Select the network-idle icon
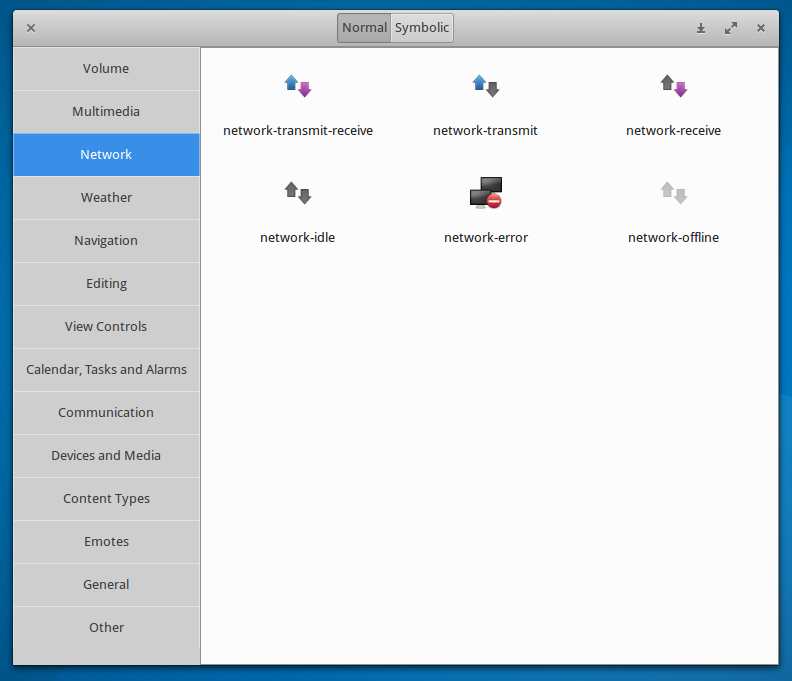The height and width of the screenshot is (681, 792). [298, 193]
